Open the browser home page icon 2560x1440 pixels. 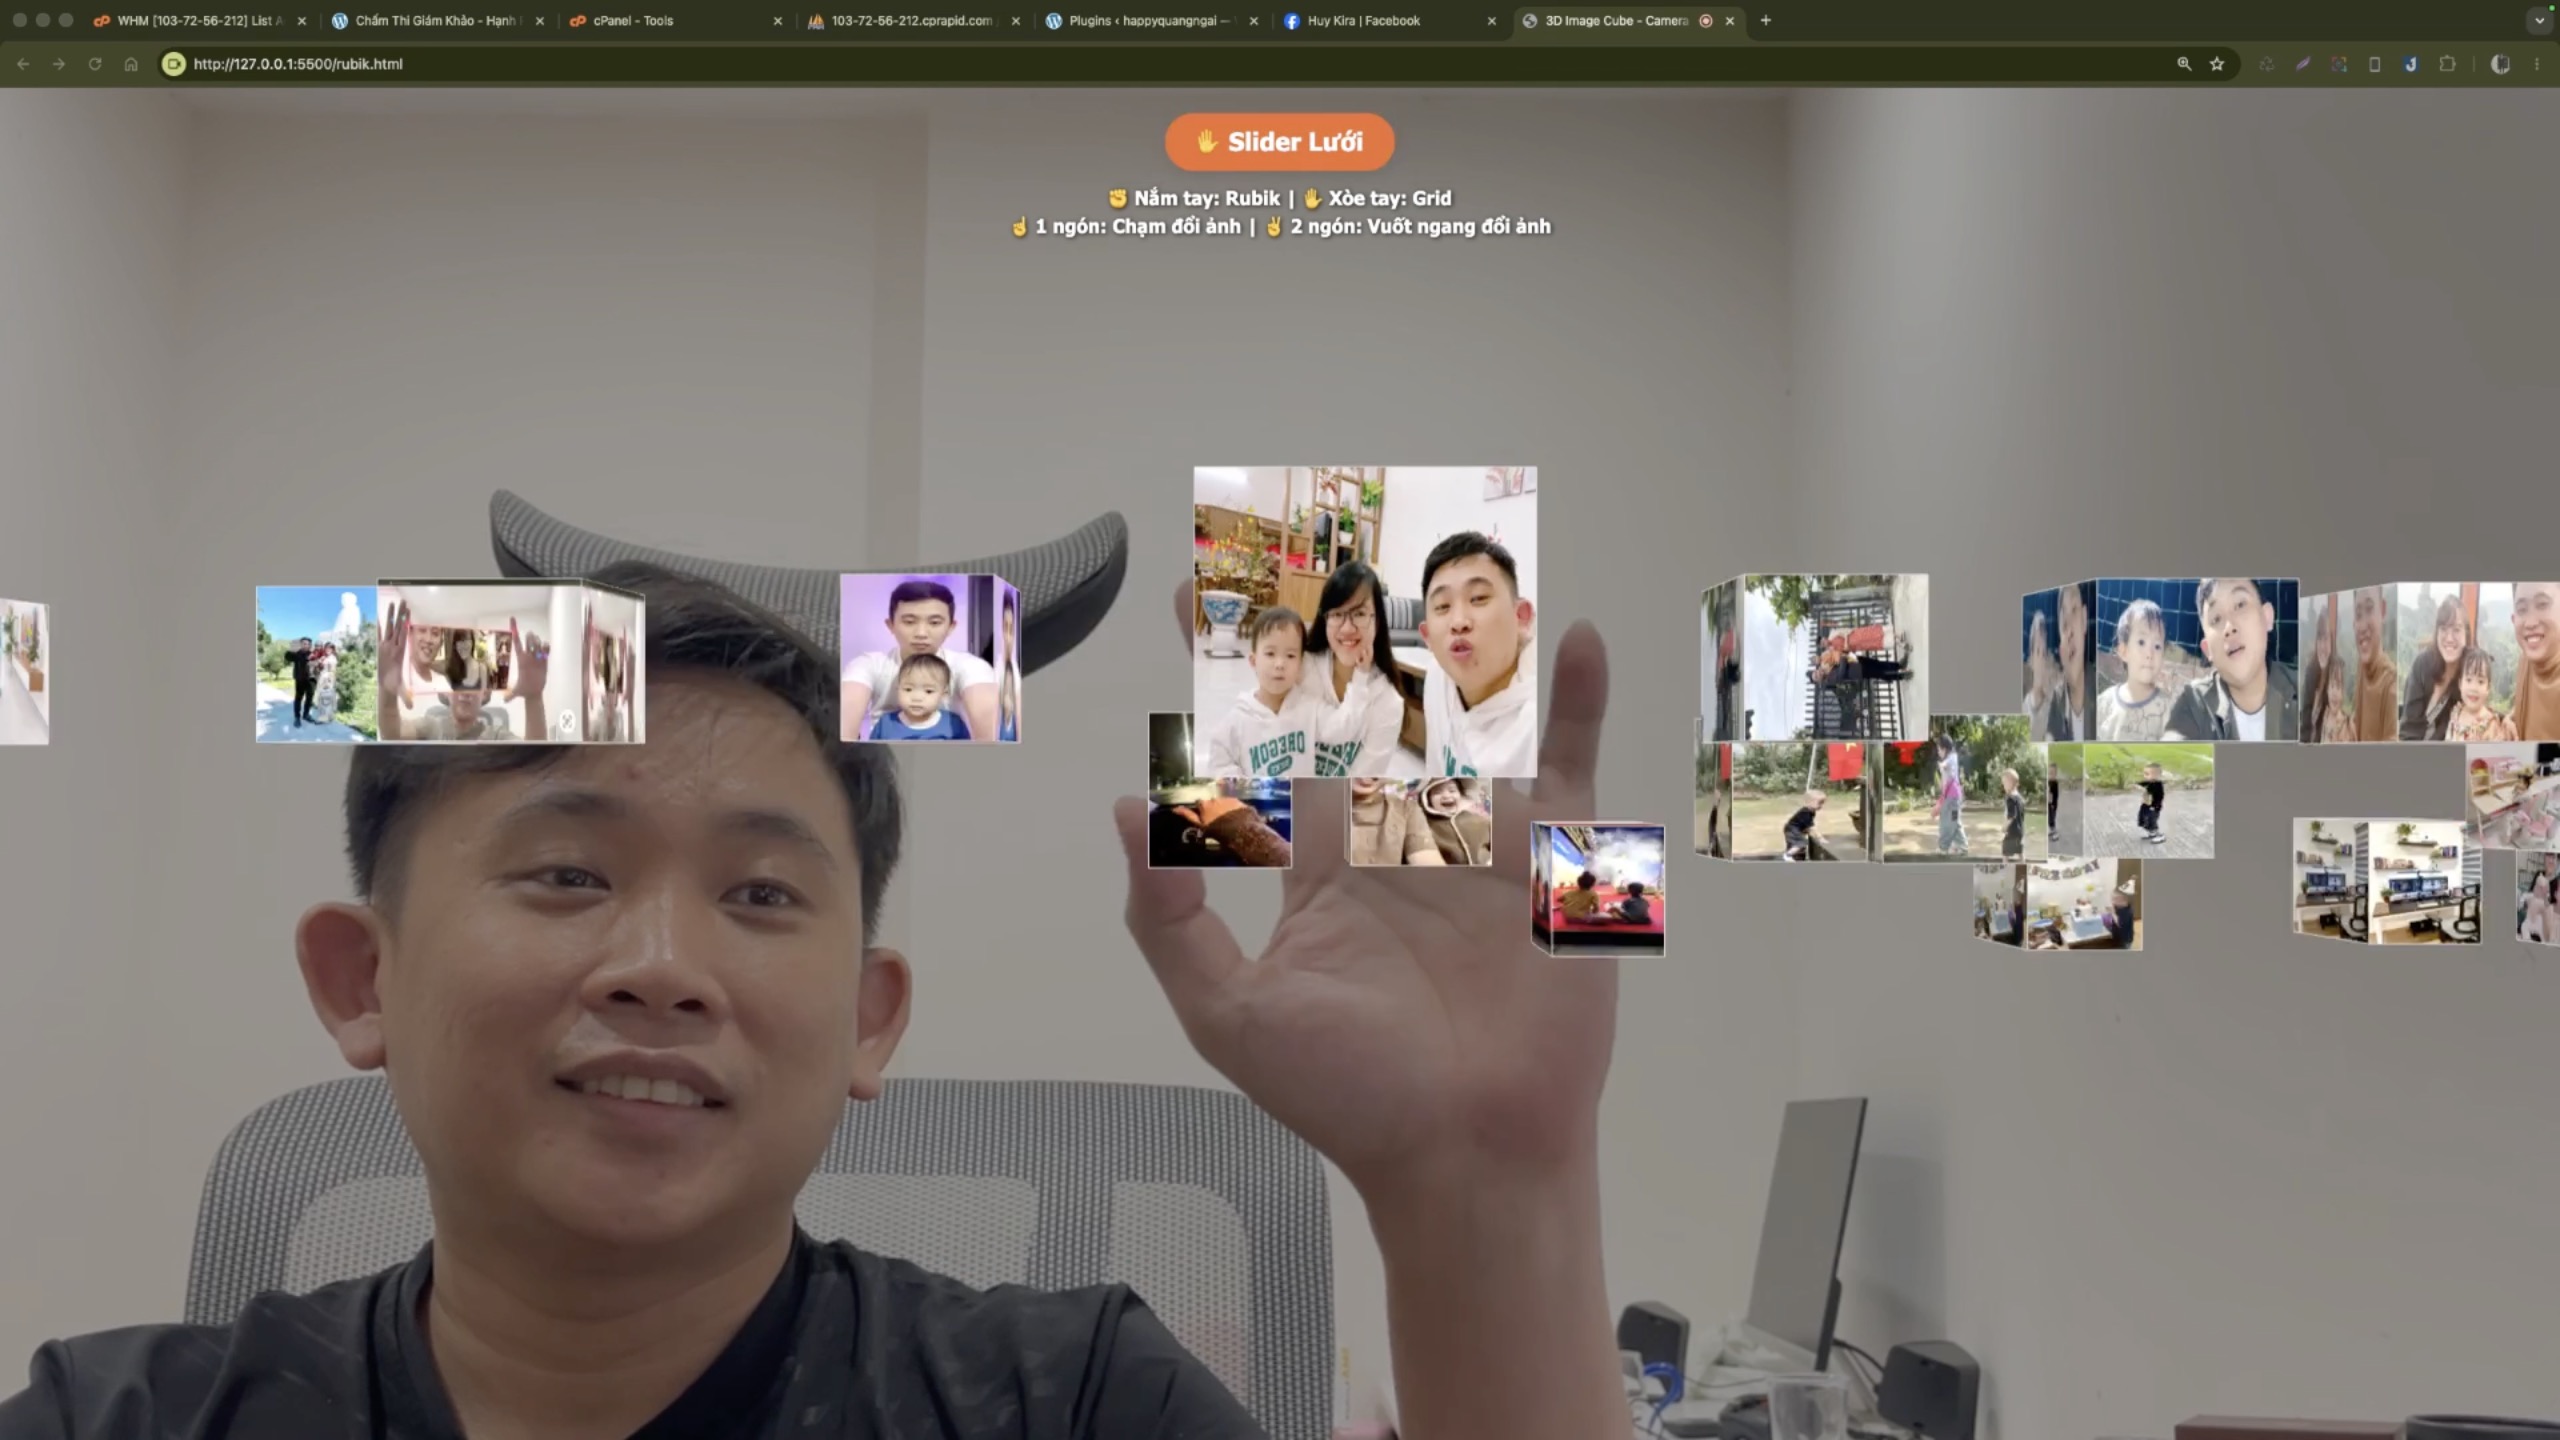131,64
